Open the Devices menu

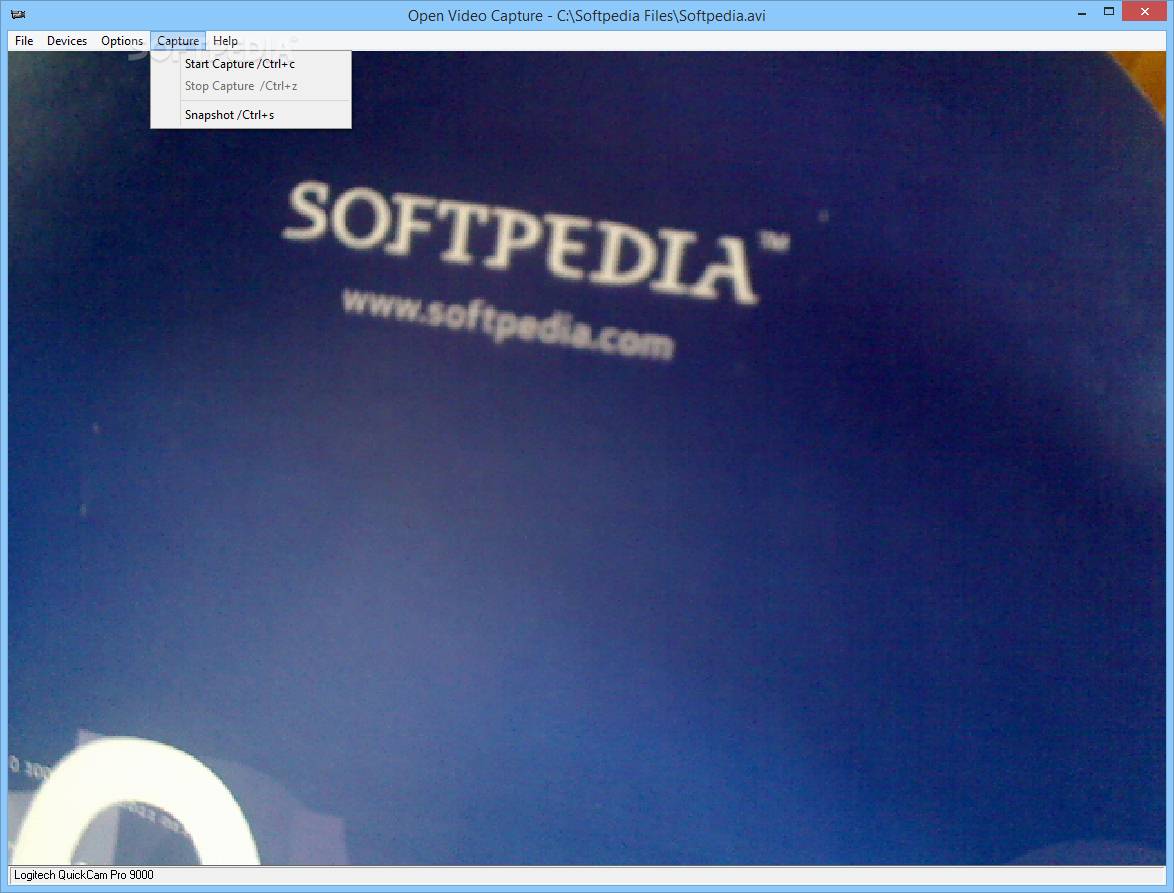tap(67, 41)
